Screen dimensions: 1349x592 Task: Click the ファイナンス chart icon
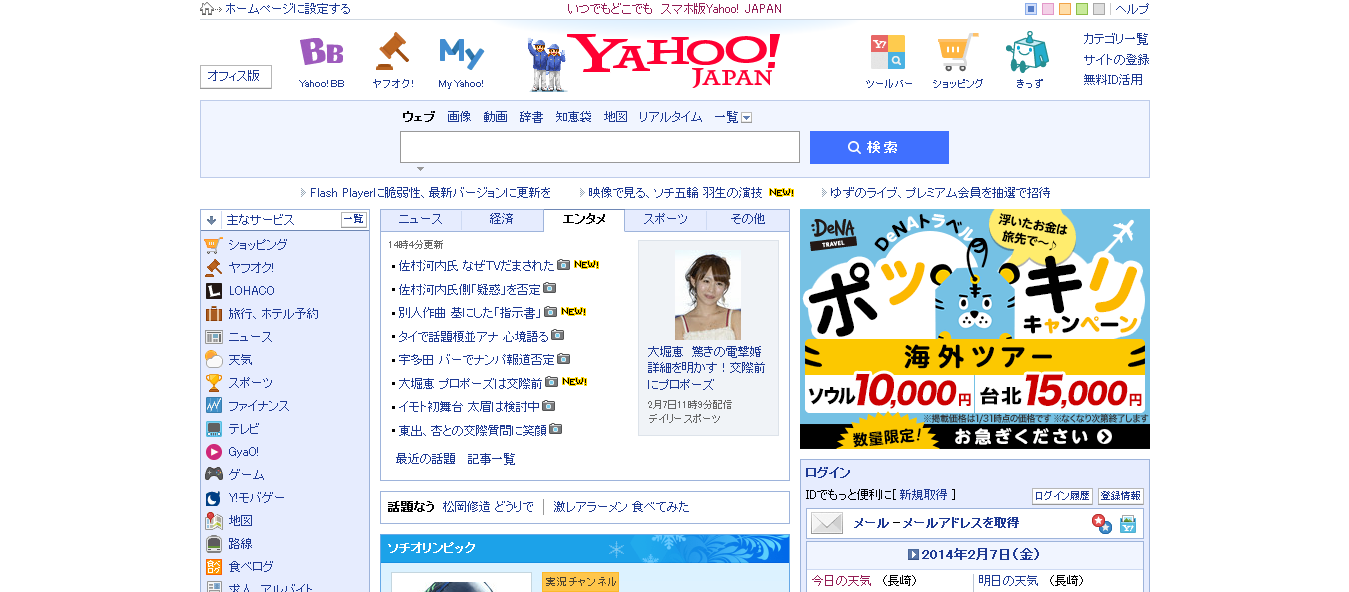coord(213,406)
